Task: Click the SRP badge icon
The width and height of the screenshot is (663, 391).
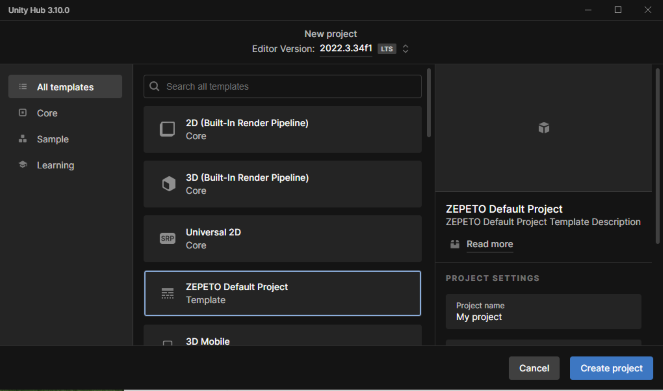Action: [x=167, y=238]
